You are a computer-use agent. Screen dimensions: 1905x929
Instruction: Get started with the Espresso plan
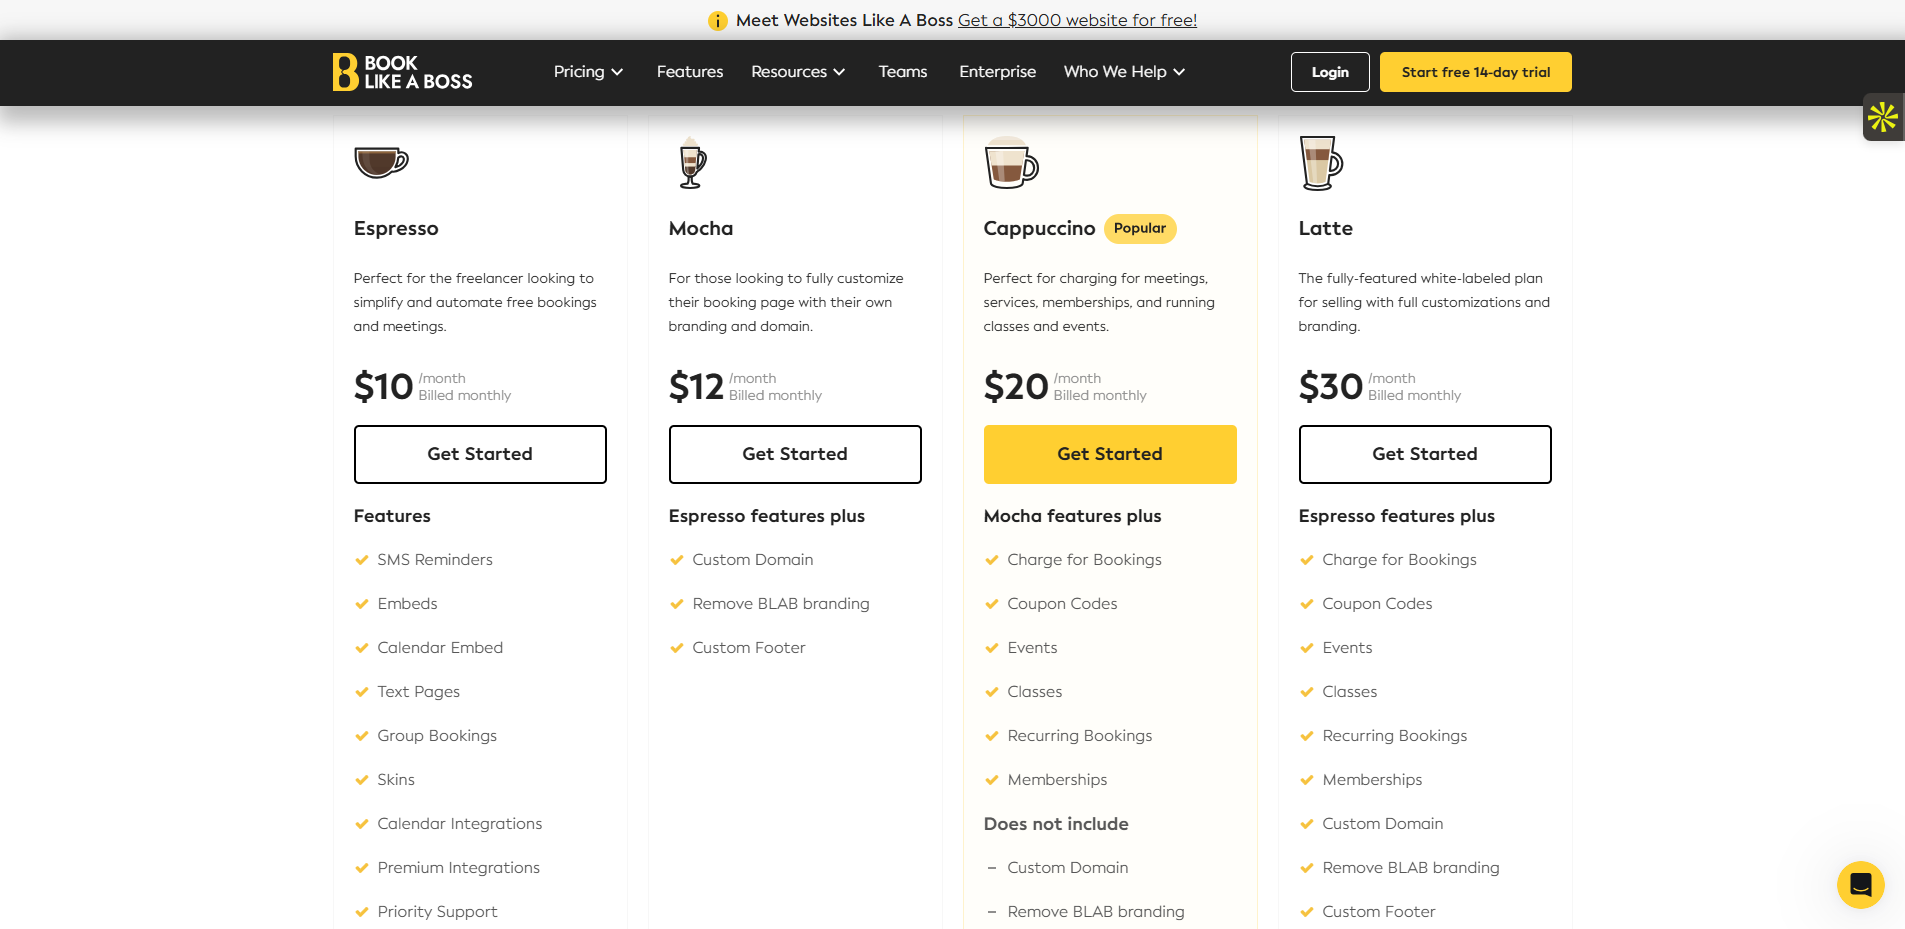tap(480, 454)
